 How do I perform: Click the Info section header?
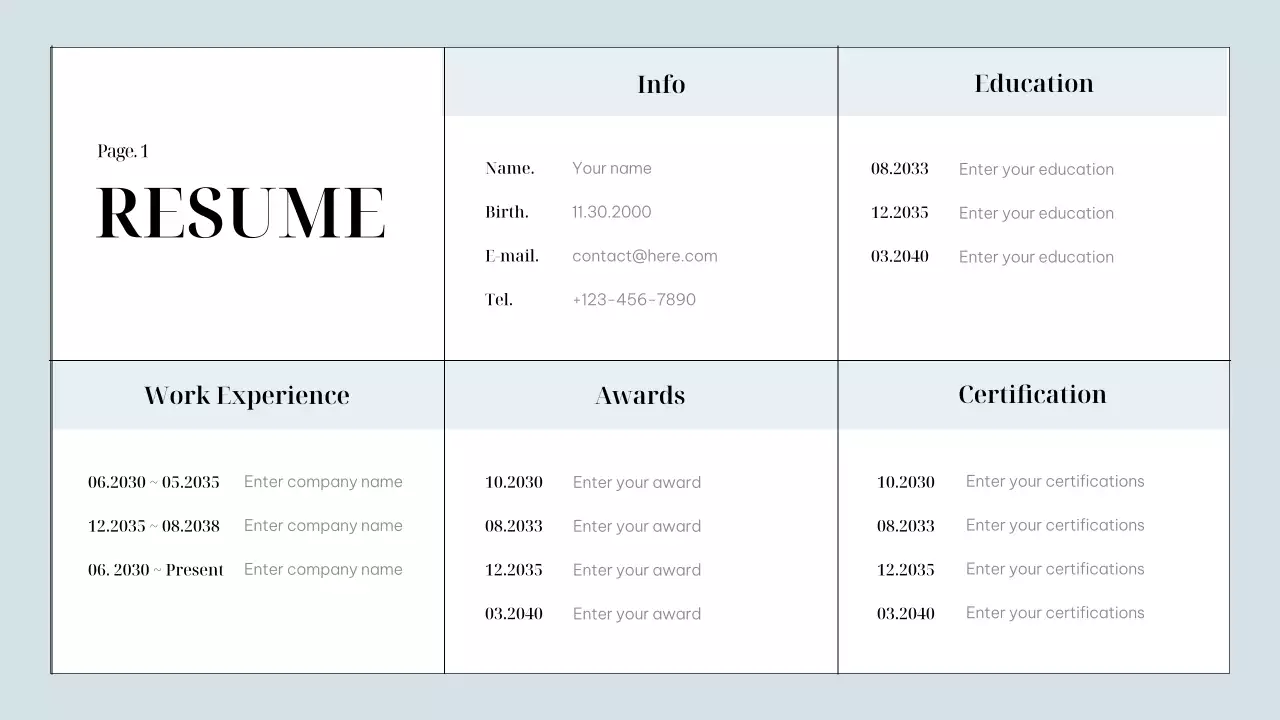click(x=661, y=84)
